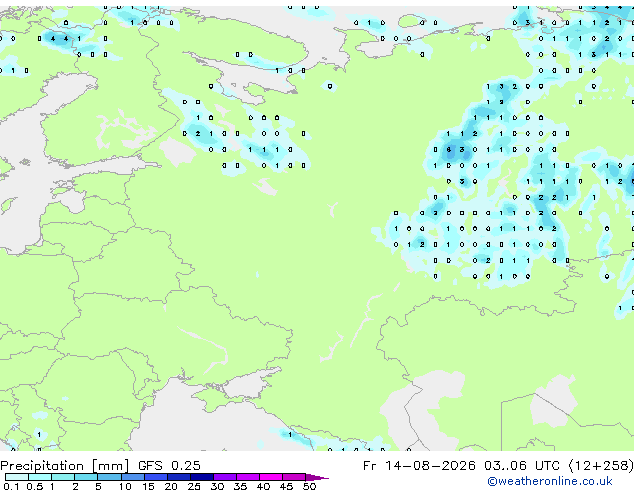Click the legend value '50'
The height and width of the screenshot is (490, 634).
[310, 486]
